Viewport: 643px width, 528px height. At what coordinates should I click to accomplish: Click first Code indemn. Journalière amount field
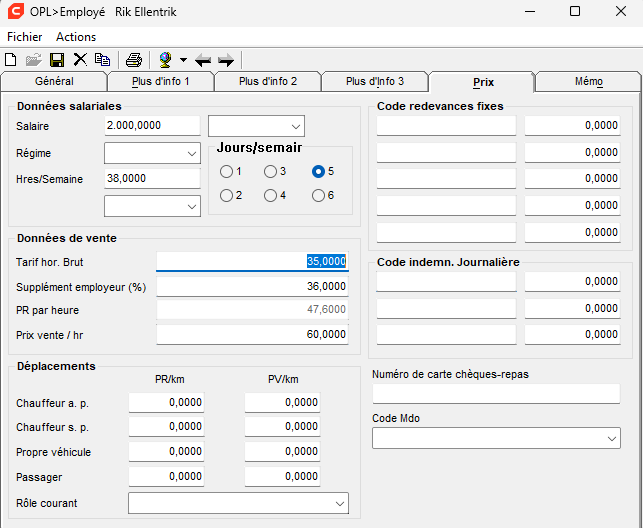click(572, 282)
